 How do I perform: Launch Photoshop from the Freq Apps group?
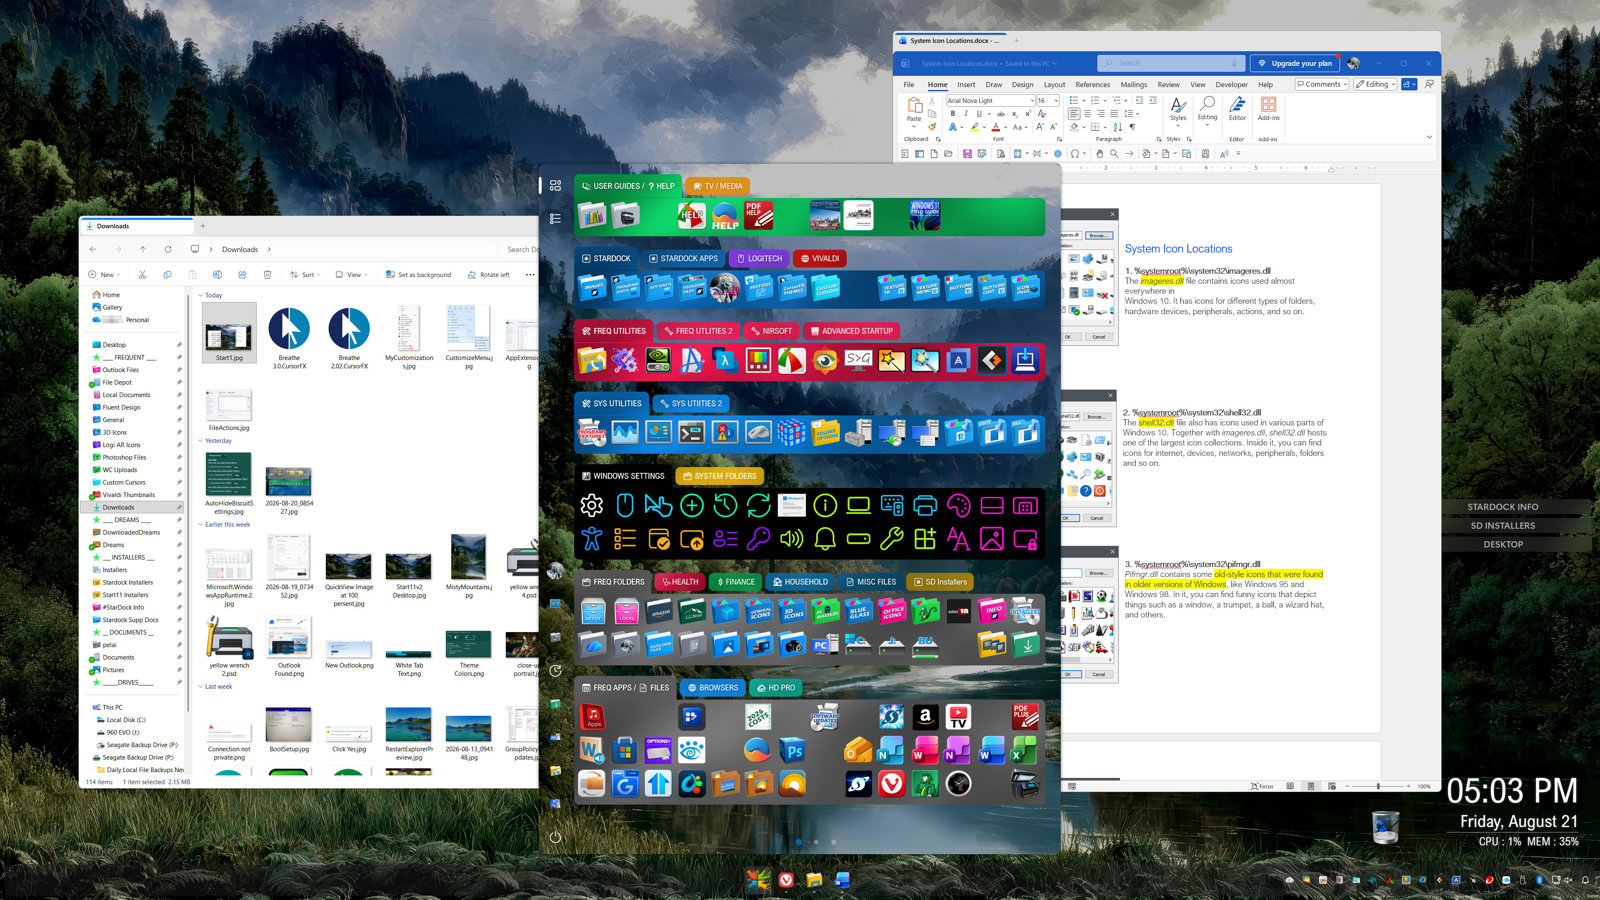tap(792, 750)
